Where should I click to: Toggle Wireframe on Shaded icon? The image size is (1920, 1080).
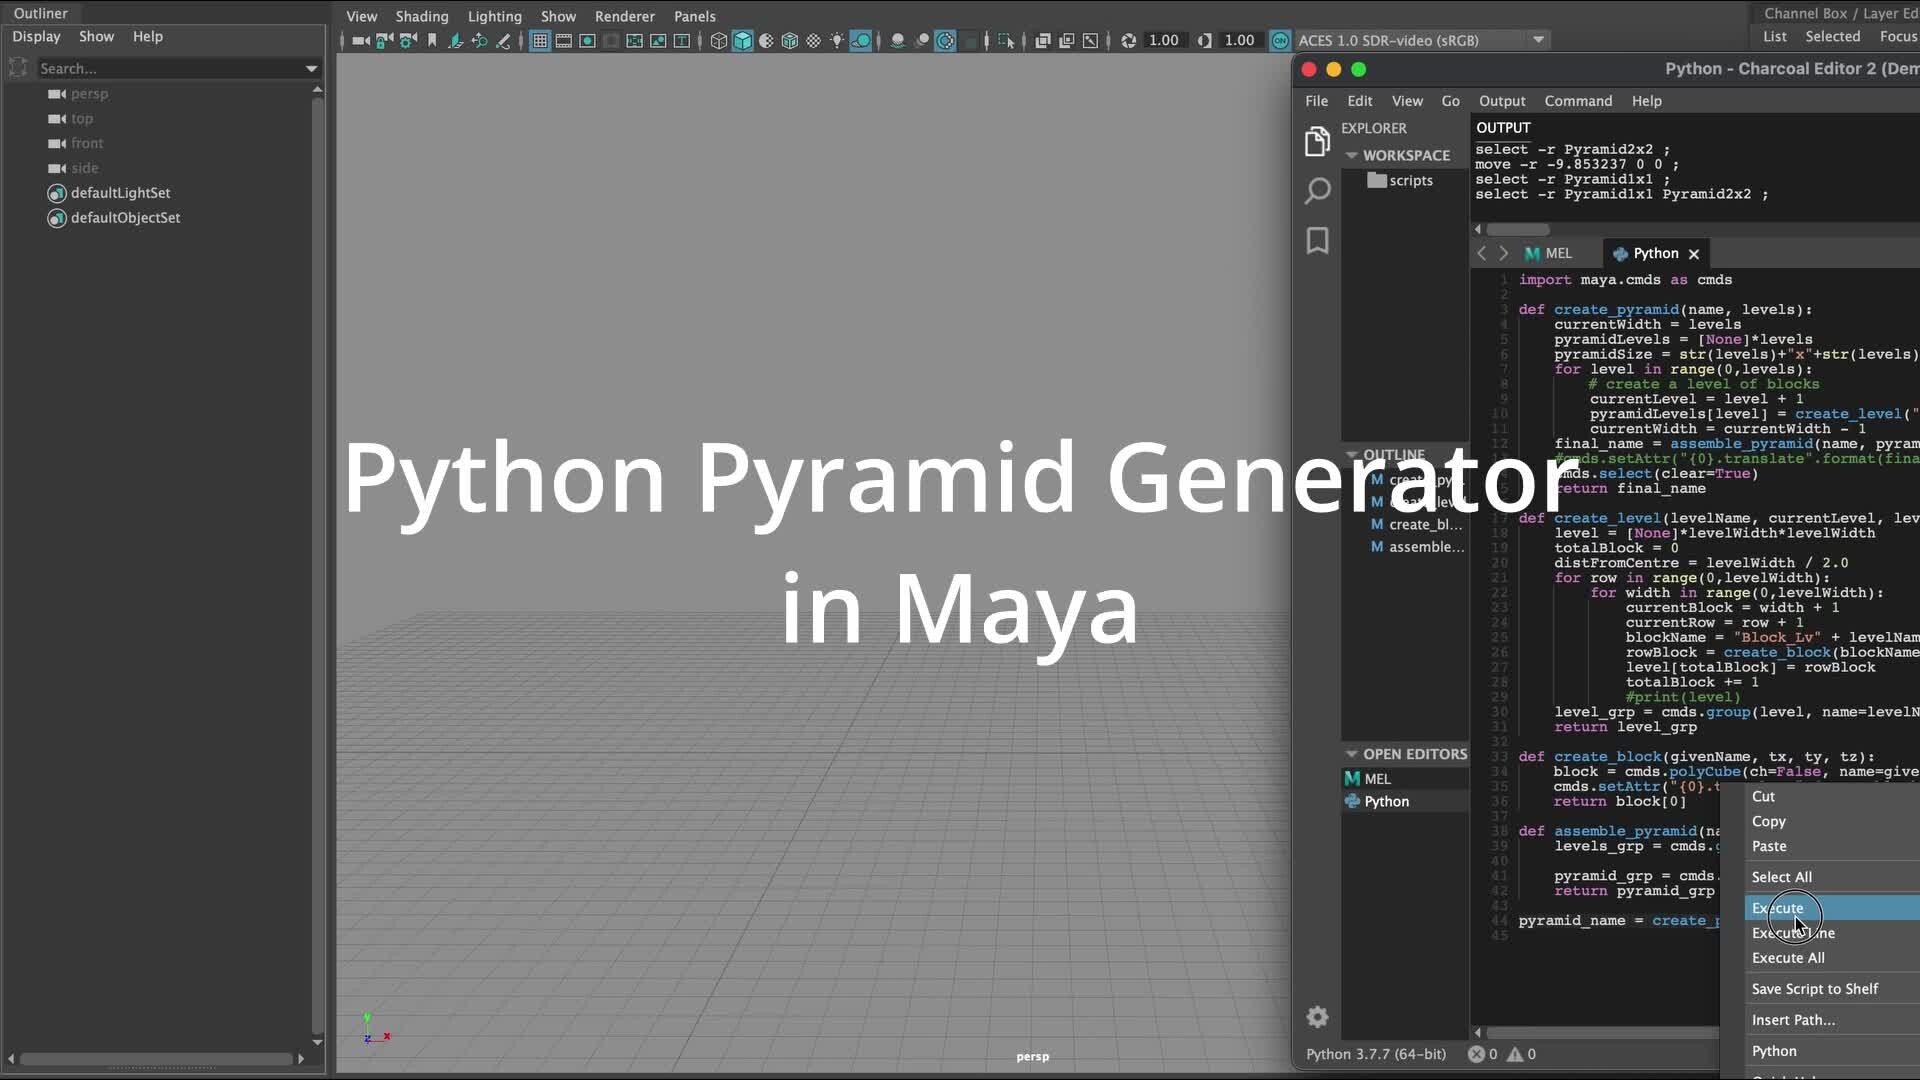coord(790,41)
